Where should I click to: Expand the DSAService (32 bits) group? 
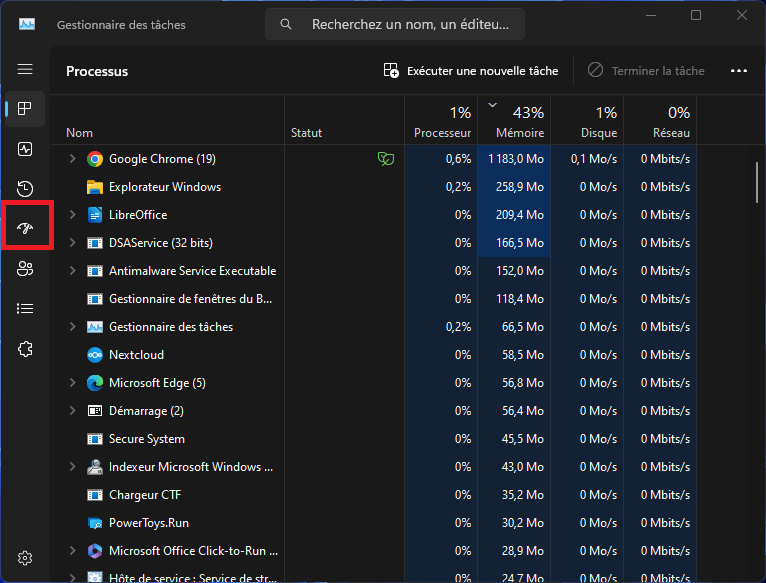coord(72,243)
